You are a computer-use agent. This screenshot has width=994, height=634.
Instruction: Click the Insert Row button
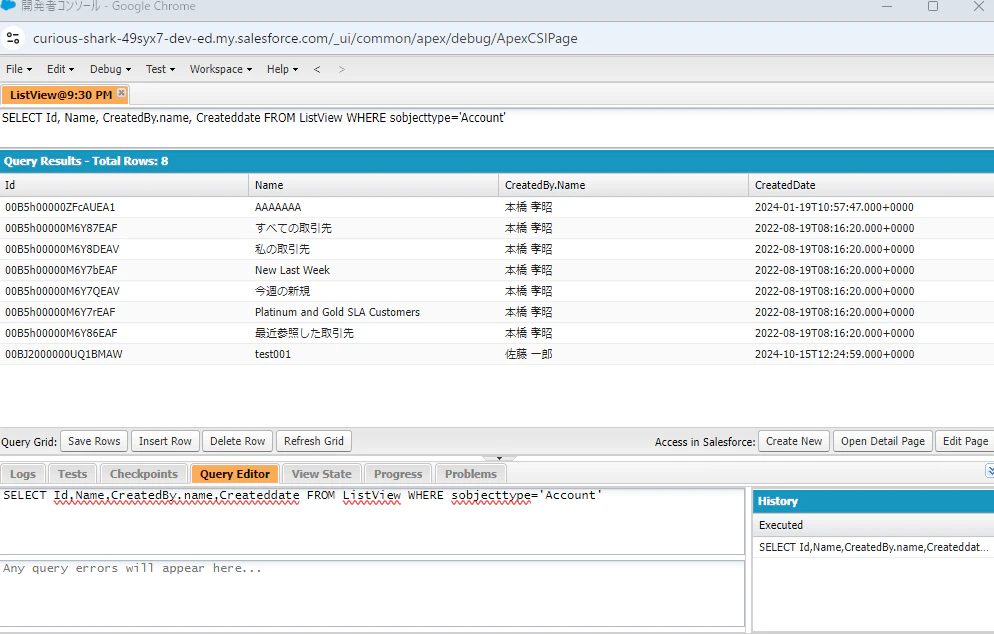coord(165,441)
